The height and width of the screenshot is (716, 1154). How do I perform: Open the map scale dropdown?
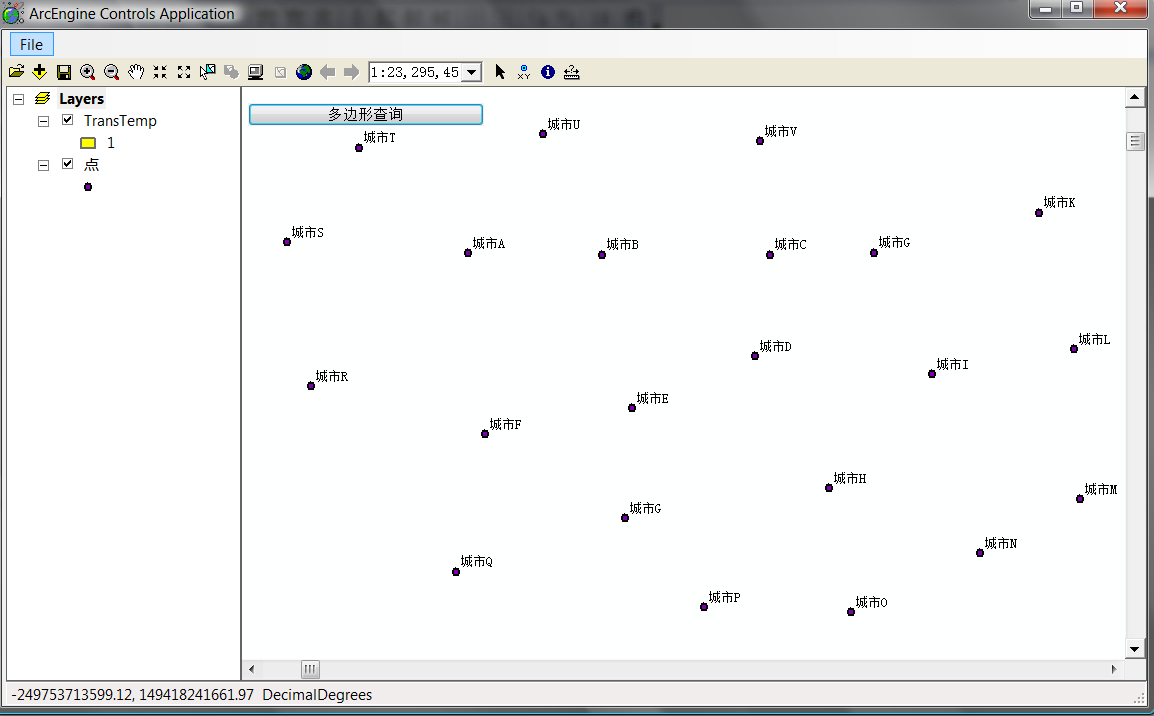pos(472,72)
